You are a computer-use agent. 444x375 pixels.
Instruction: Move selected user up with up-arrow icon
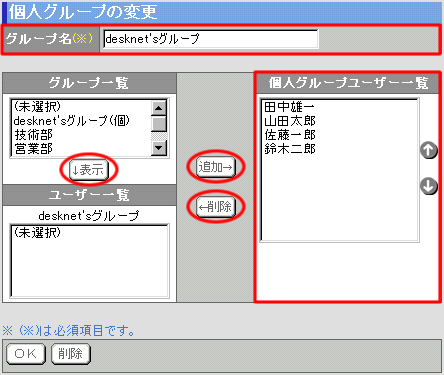[429, 150]
